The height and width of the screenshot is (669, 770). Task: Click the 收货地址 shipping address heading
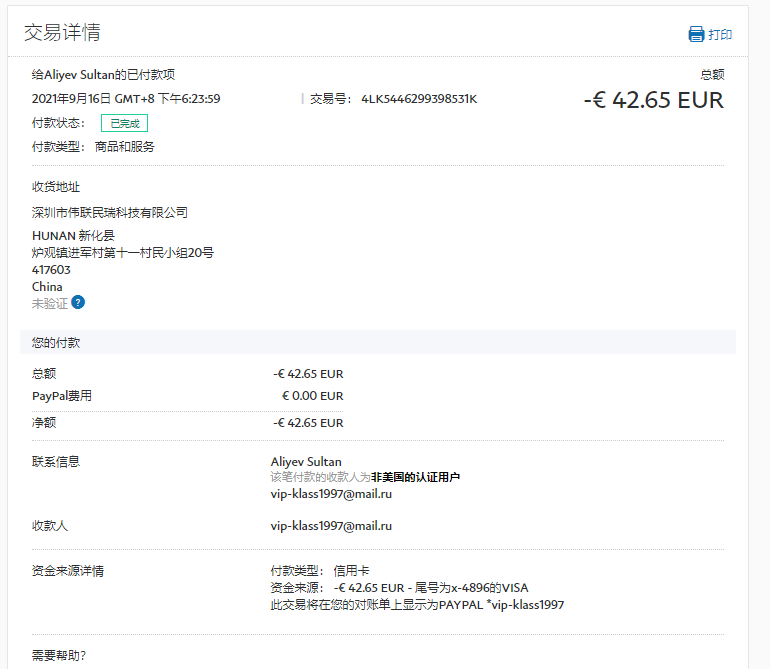[56, 187]
